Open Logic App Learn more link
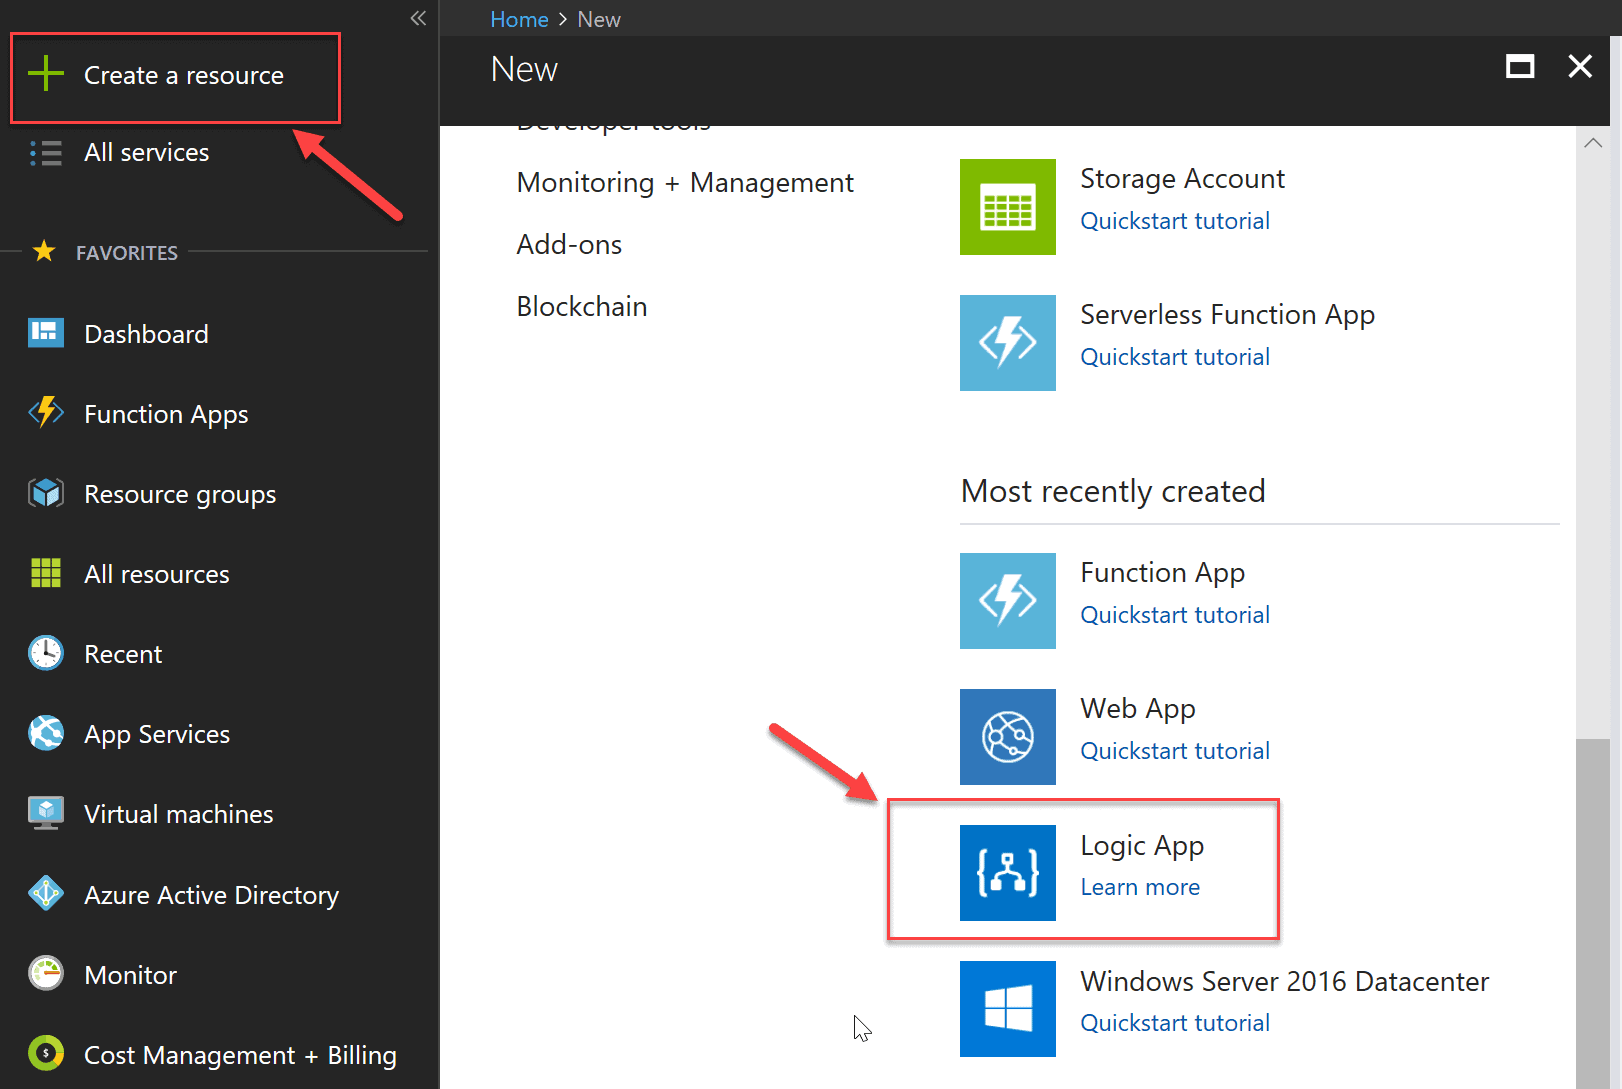This screenshot has height=1089, width=1622. click(1140, 887)
